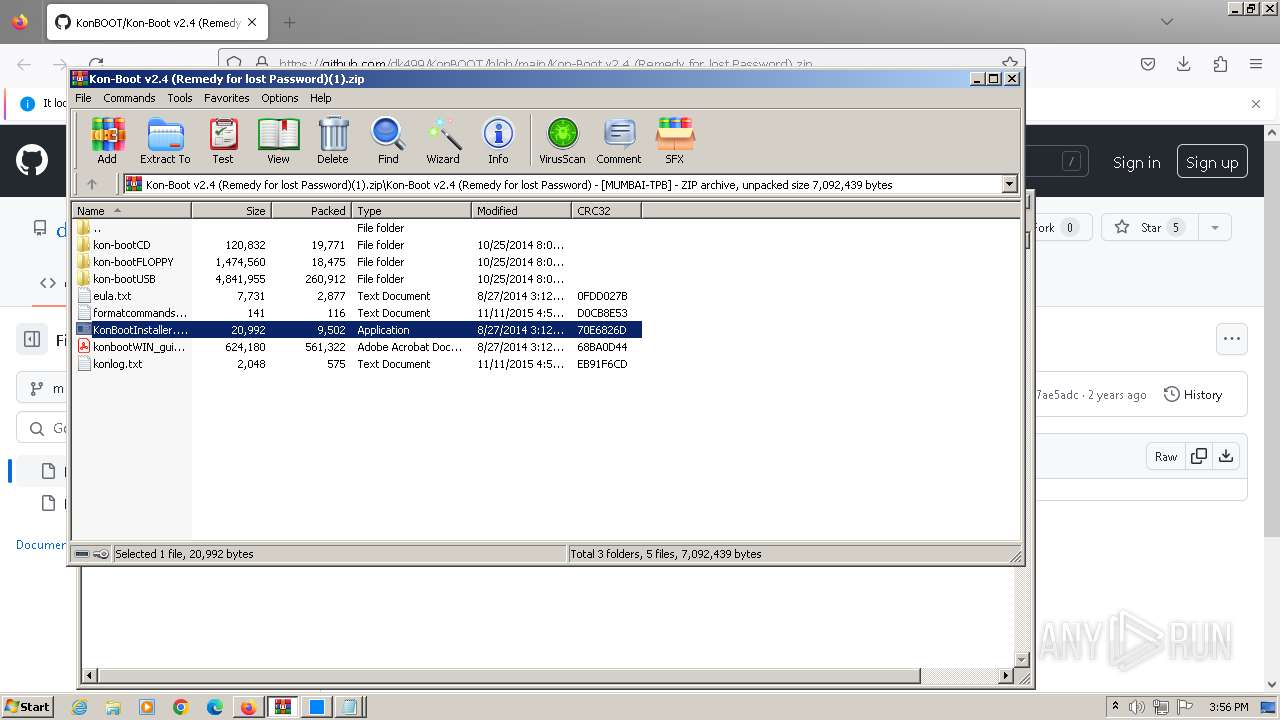Select the kon-bootUSB folder
Image resolution: width=1280 pixels, height=720 pixels.
(x=357, y=279)
